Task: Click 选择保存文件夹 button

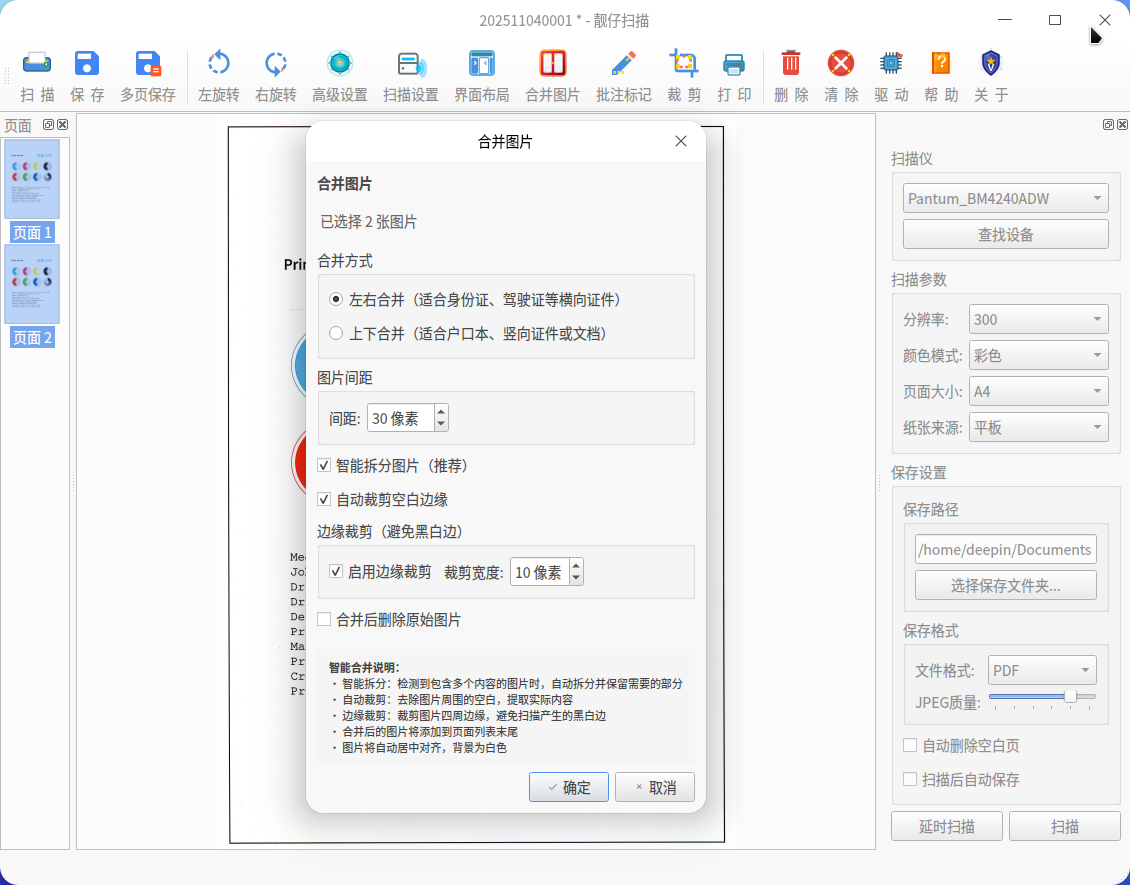Action: tap(1005, 585)
